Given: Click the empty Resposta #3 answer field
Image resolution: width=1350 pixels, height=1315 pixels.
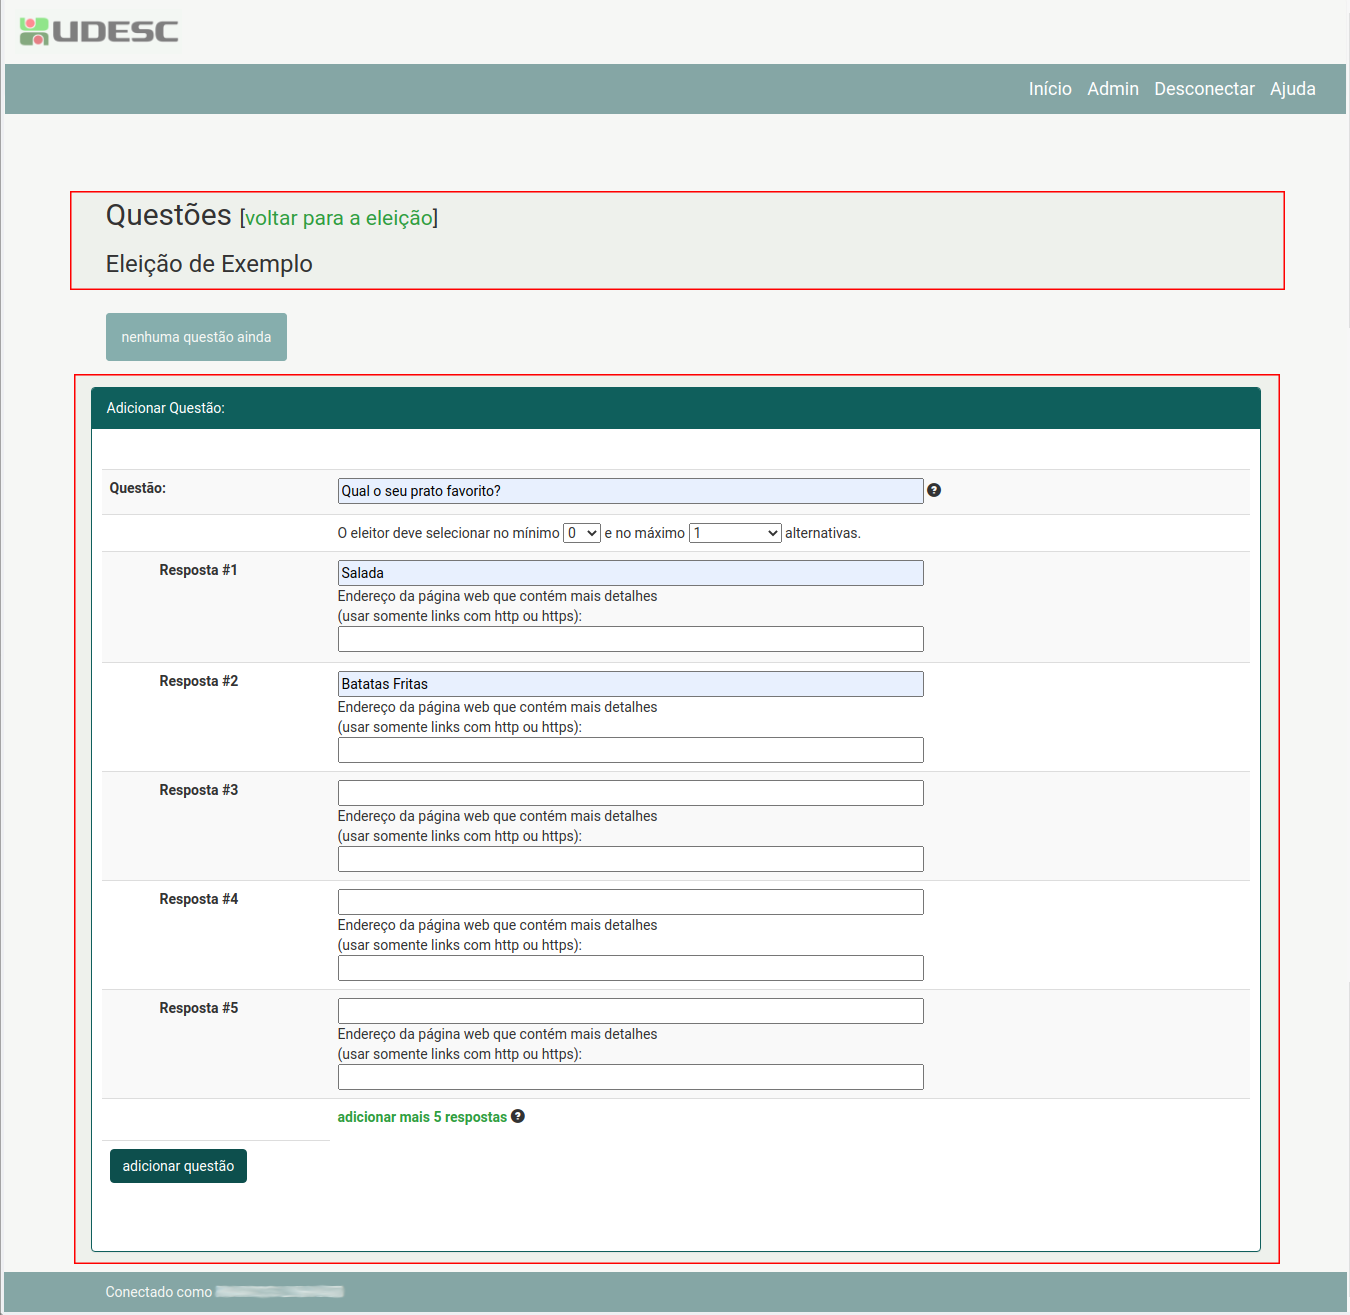Looking at the screenshot, I should (x=630, y=793).
